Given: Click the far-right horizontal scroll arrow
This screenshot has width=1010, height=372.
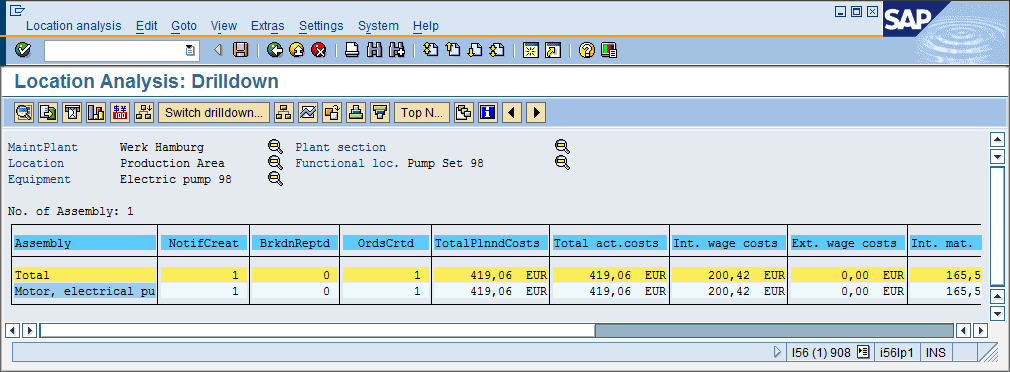Looking at the screenshot, I should (x=980, y=331).
